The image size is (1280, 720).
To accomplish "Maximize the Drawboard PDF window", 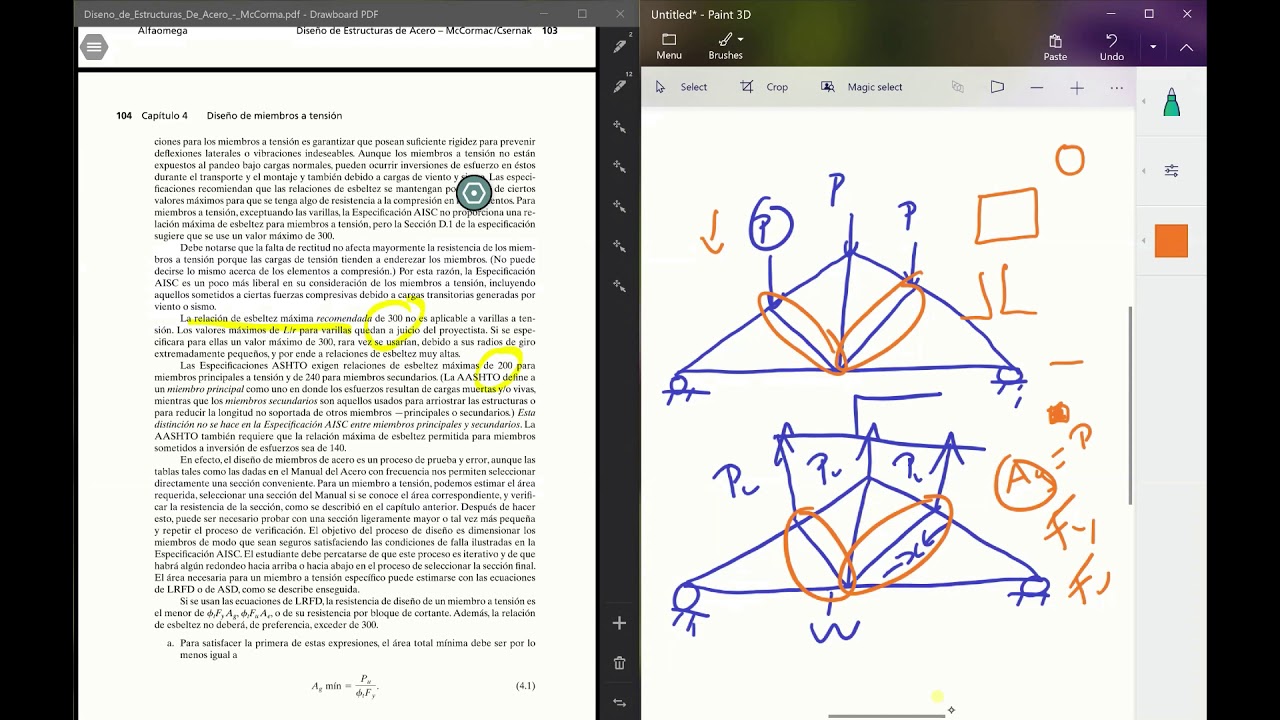I will tap(582, 14).
